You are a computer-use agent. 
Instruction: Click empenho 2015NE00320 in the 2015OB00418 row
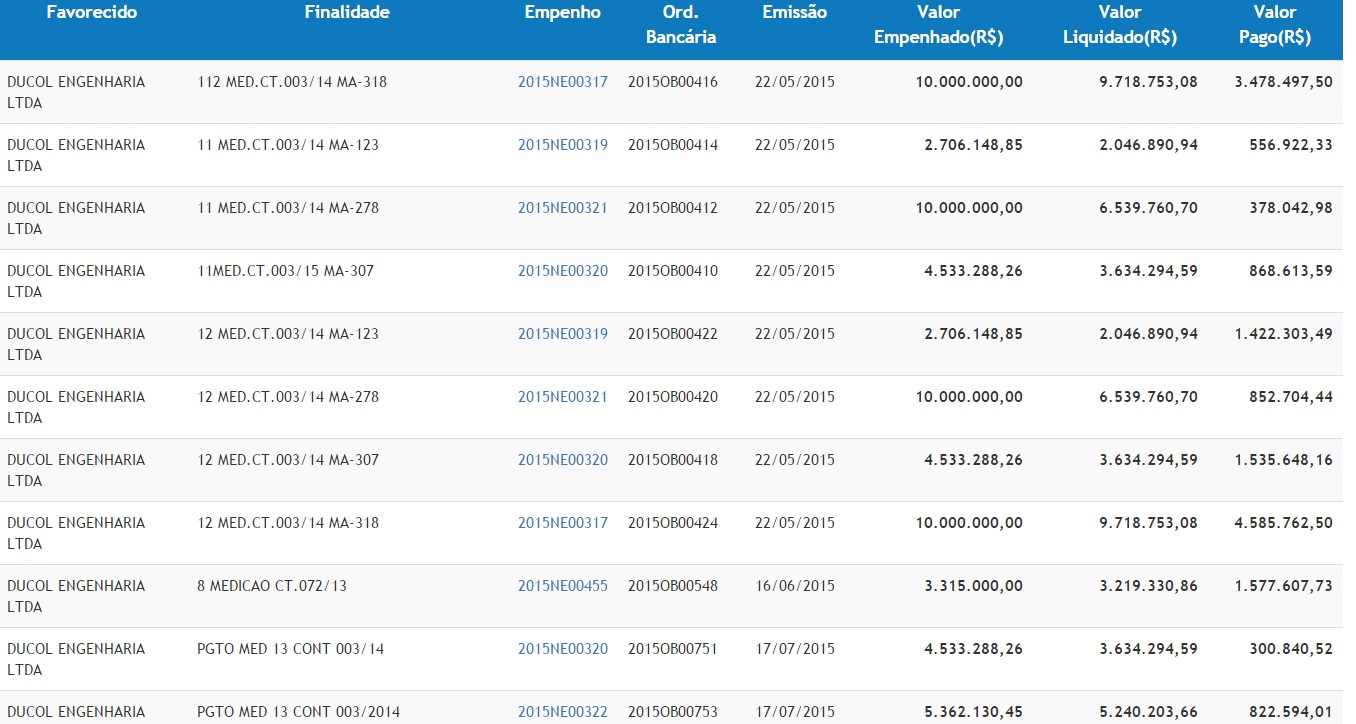562,460
